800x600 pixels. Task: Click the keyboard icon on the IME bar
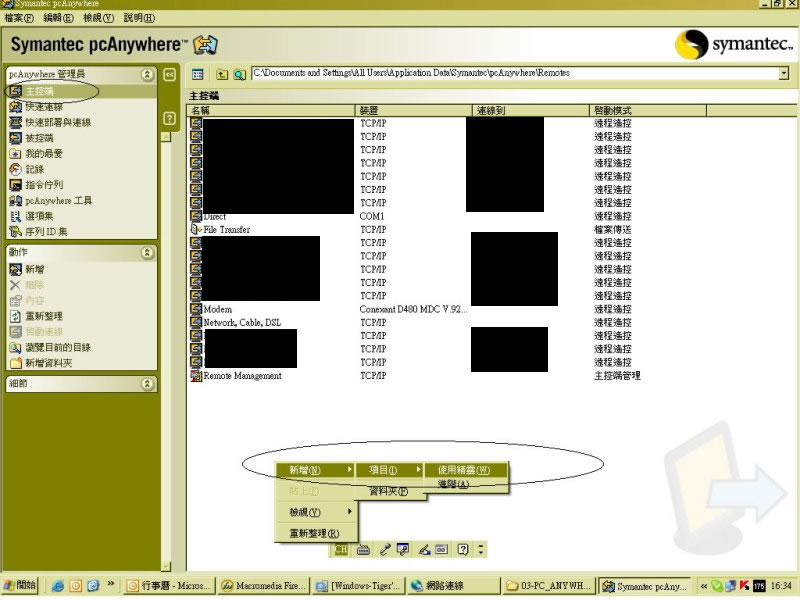[363, 549]
